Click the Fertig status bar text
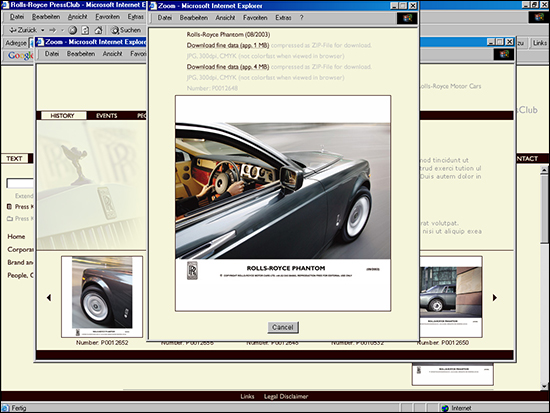Screen dimensions: 550x413 point(19,408)
